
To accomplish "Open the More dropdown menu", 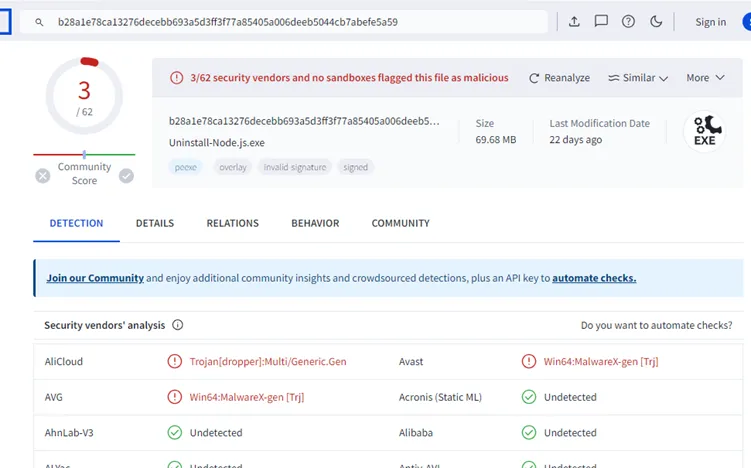I will 703,78.
